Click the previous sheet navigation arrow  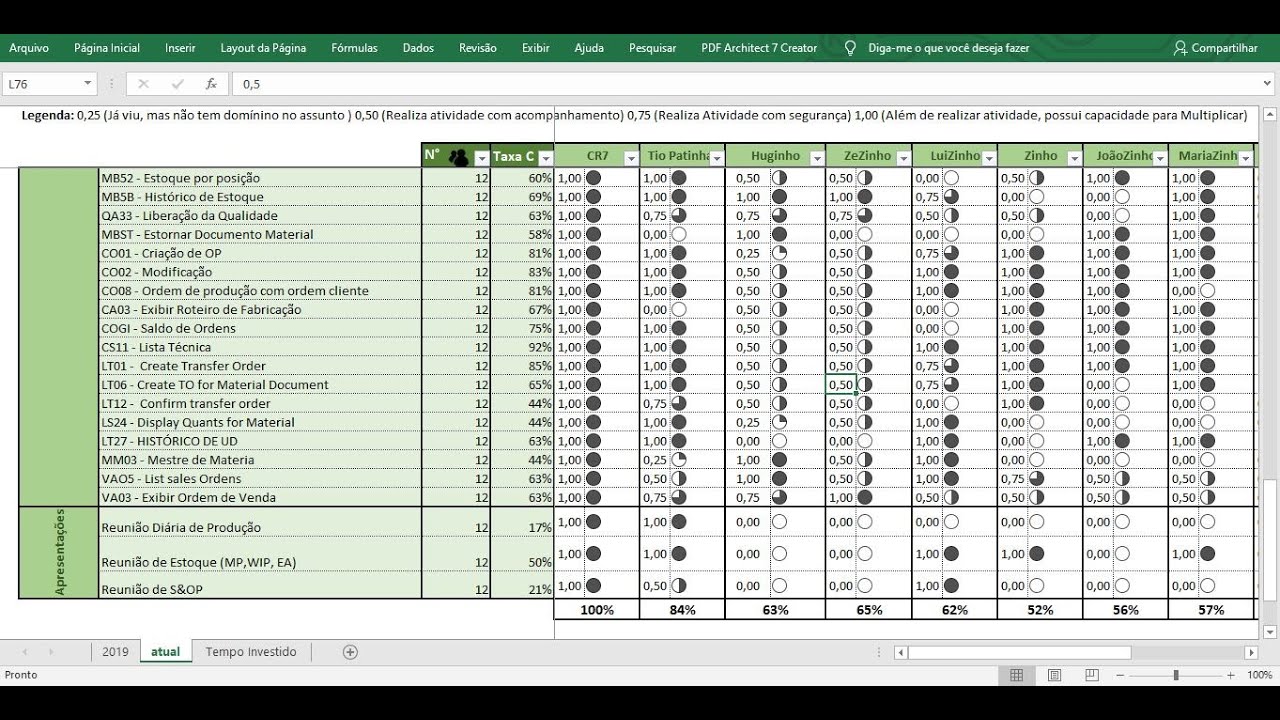pyautogui.click(x=25, y=652)
